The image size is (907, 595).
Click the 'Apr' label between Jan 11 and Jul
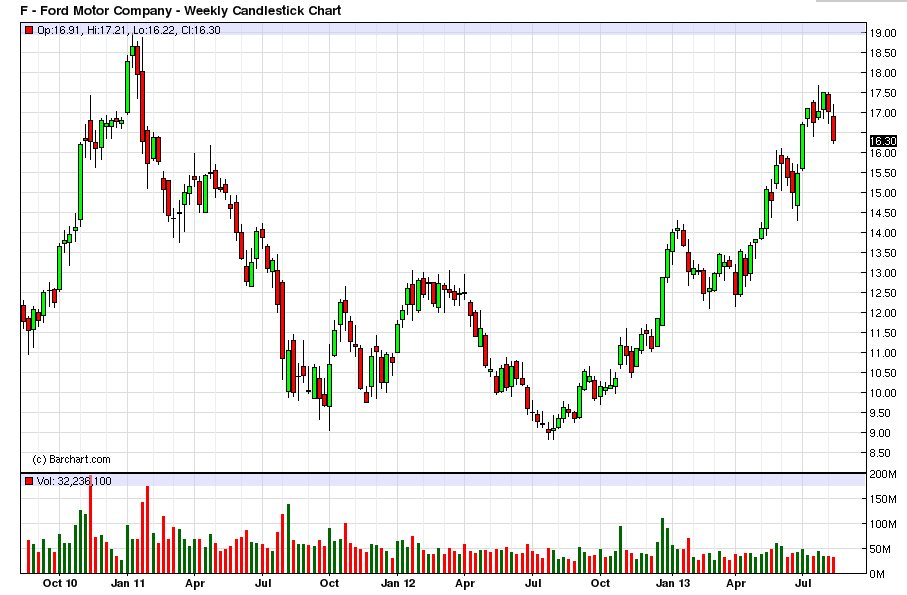click(x=195, y=583)
